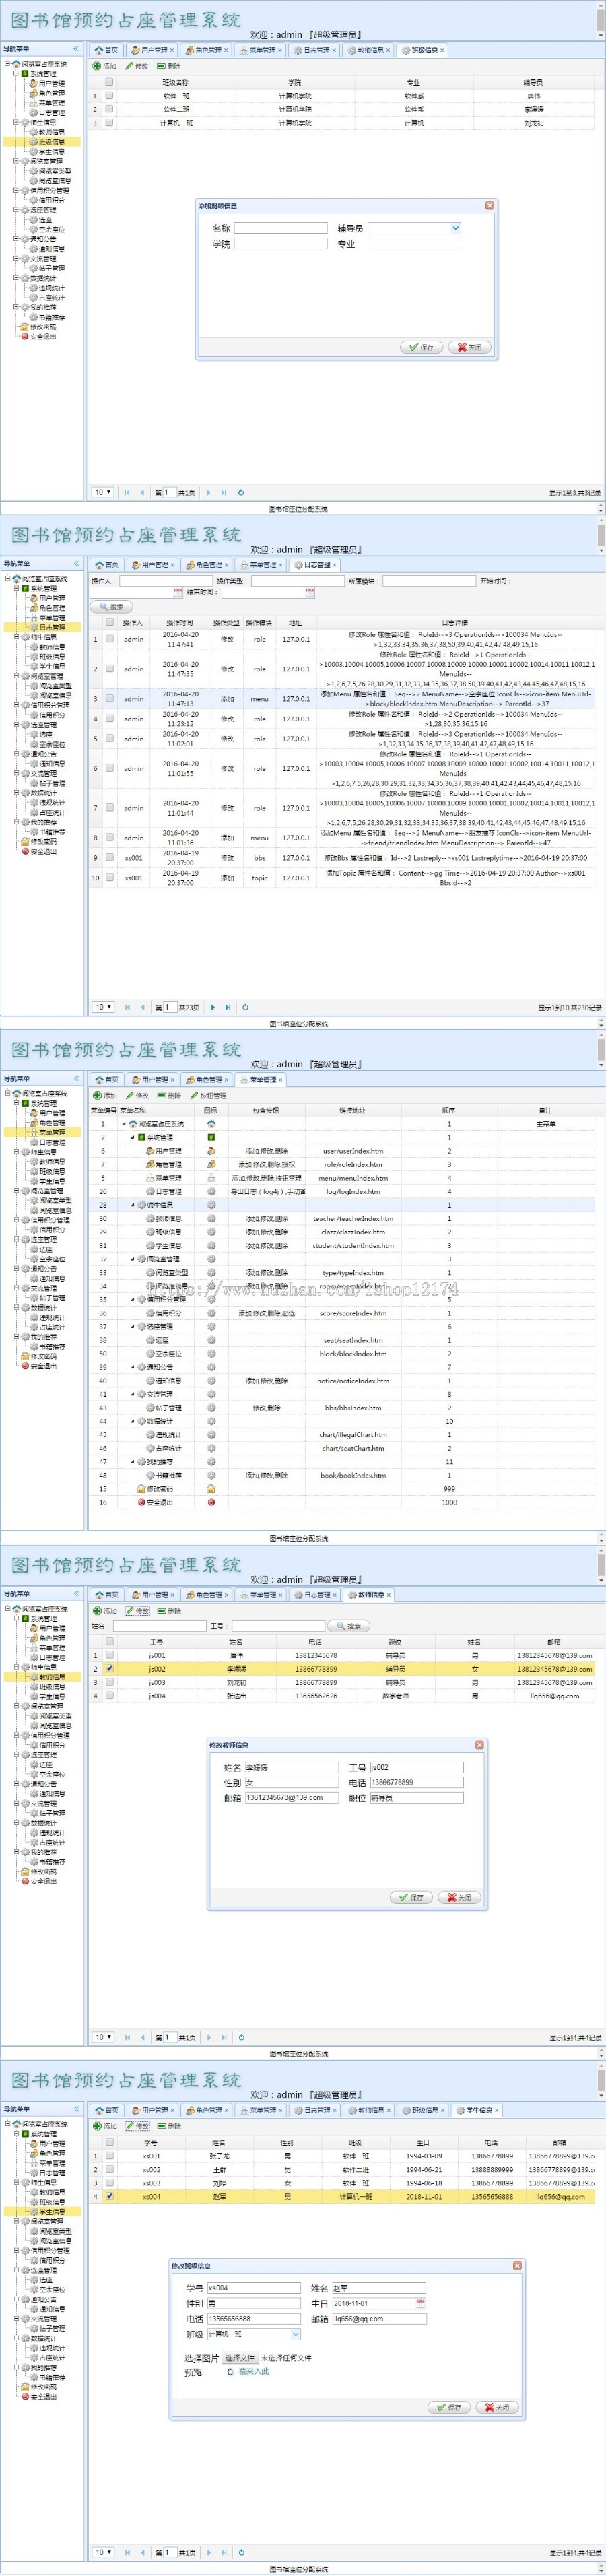Select the role/roleIndex.htm link address cell

pos(352,1165)
